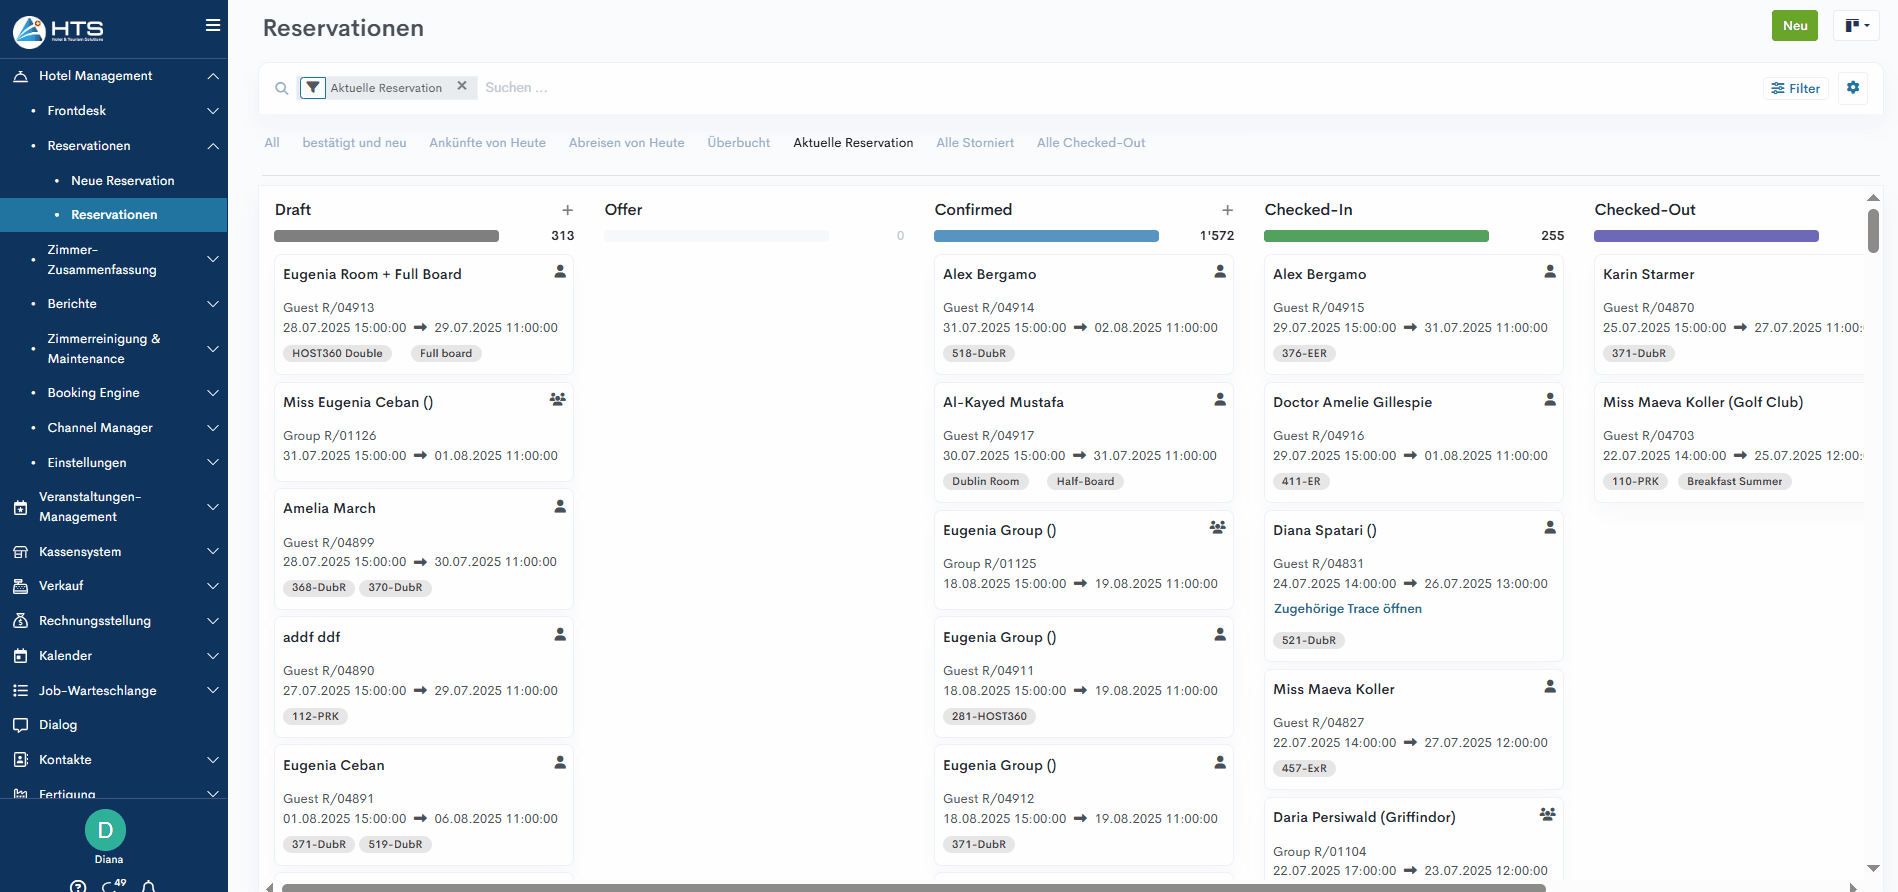The height and width of the screenshot is (892, 1898).
Task: Expand the Kassensystem menu
Action: click(x=212, y=552)
